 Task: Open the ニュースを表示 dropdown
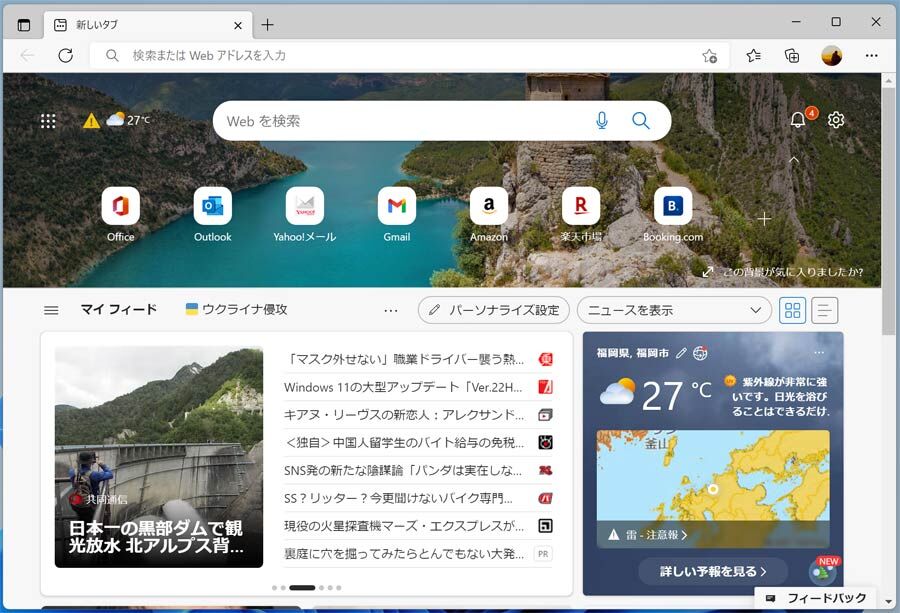click(674, 311)
